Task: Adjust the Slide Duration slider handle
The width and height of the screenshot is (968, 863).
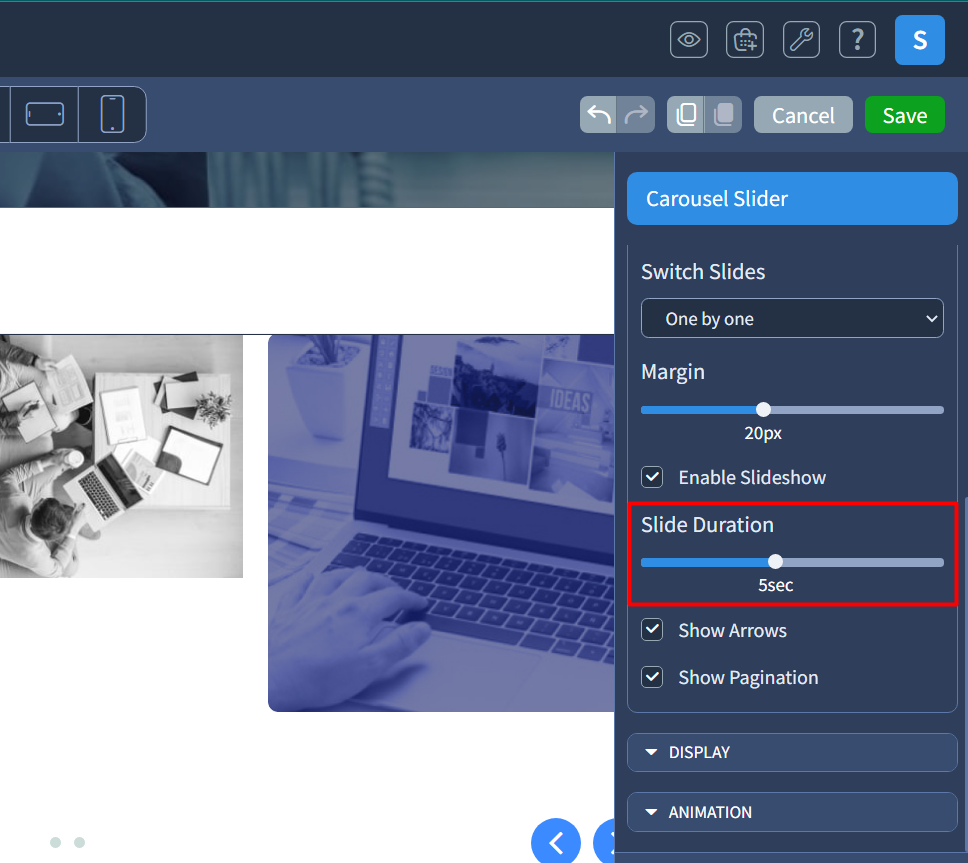Action: (x=776, y=561)
